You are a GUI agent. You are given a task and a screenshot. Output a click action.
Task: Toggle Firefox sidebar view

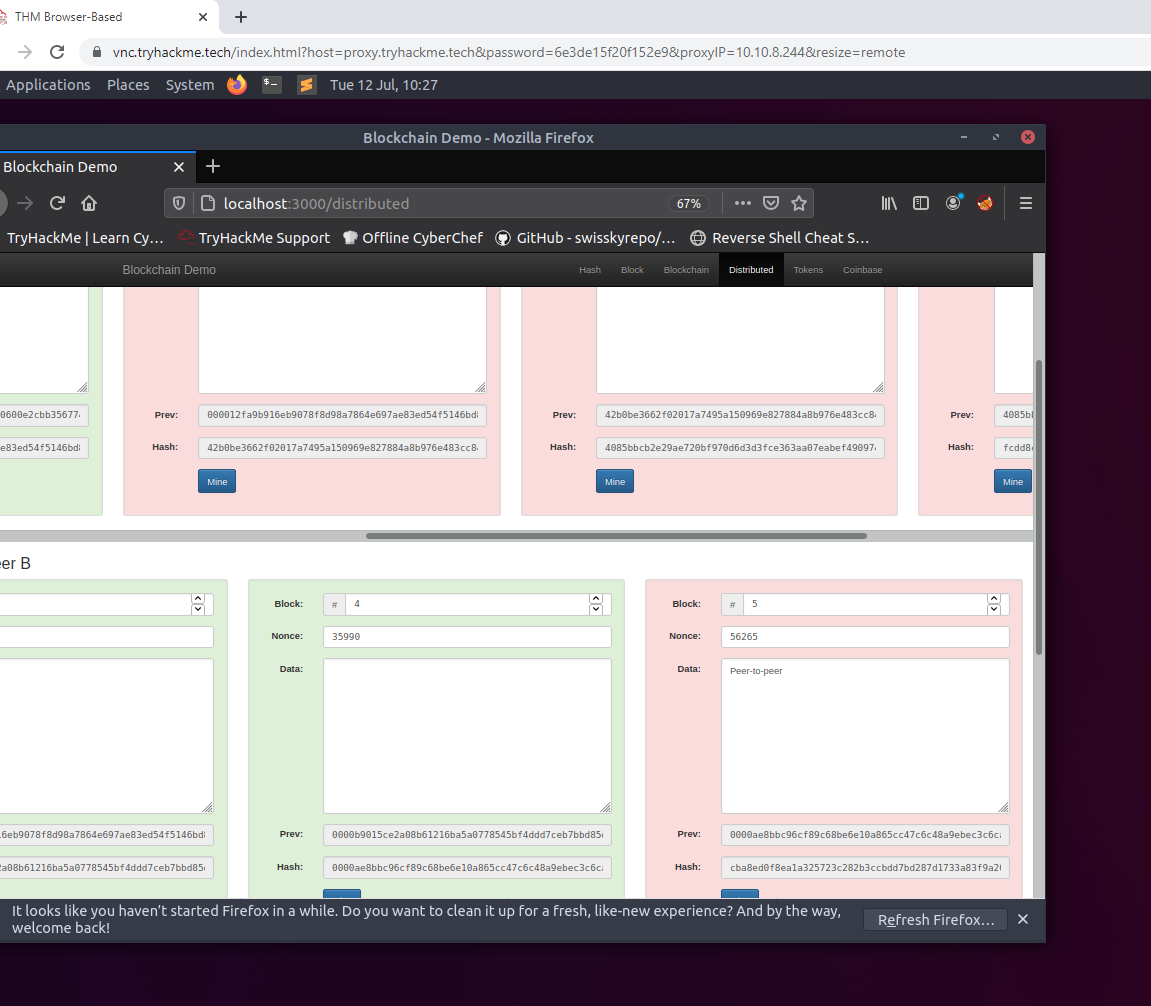[x=921, y=203]
